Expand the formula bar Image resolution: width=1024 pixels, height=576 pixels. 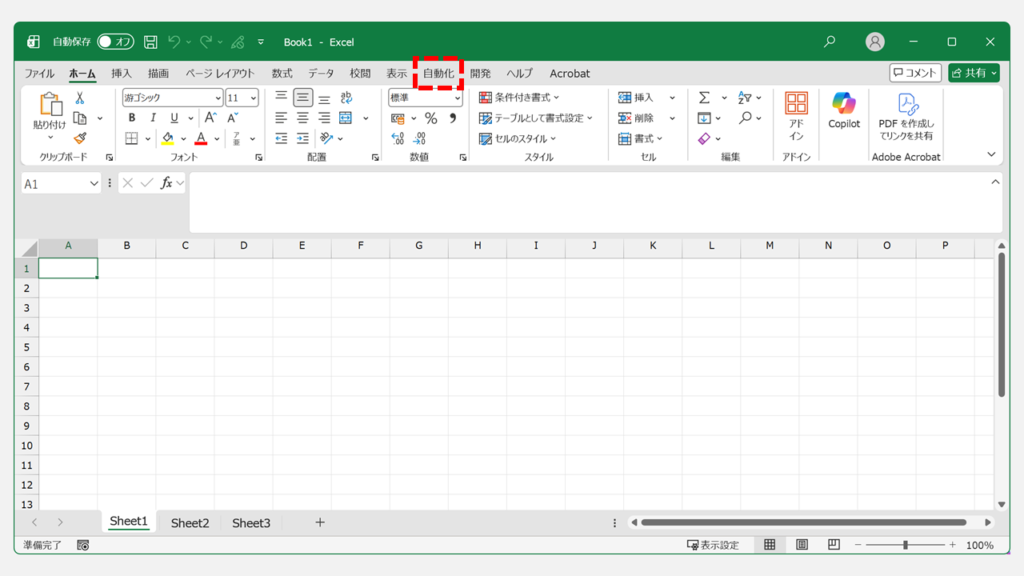995,182
